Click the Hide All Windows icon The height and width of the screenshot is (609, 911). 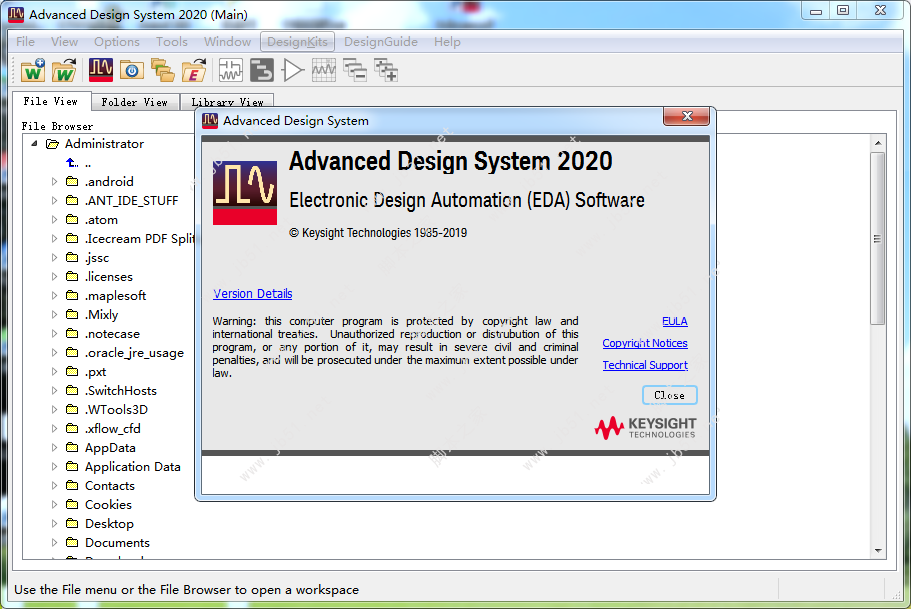pos(355,70)
